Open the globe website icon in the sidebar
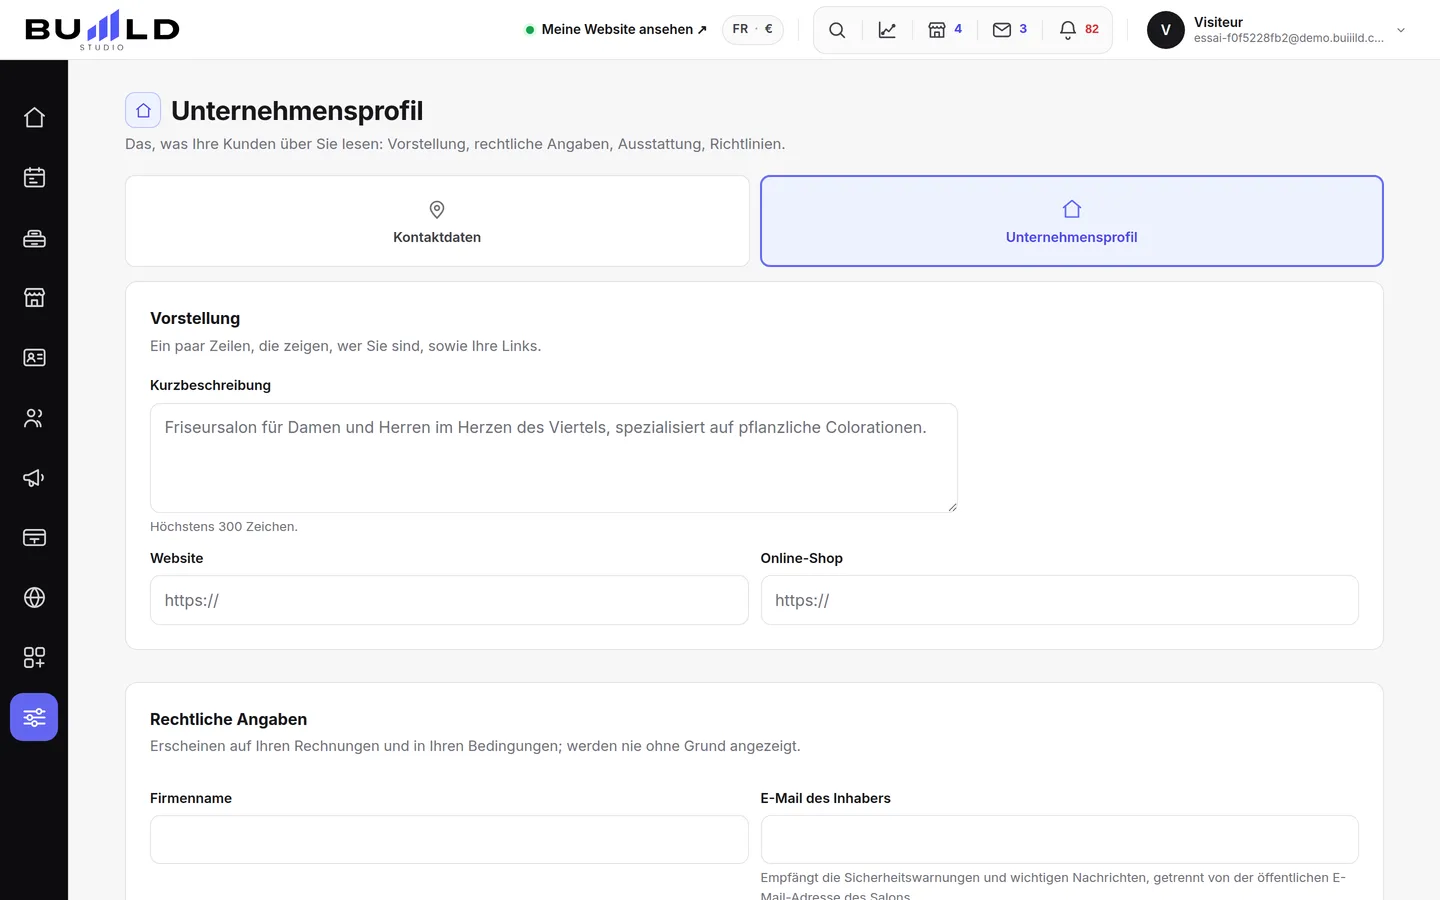The width and height of the screenshot is (1440, 900). click(34, 597)
